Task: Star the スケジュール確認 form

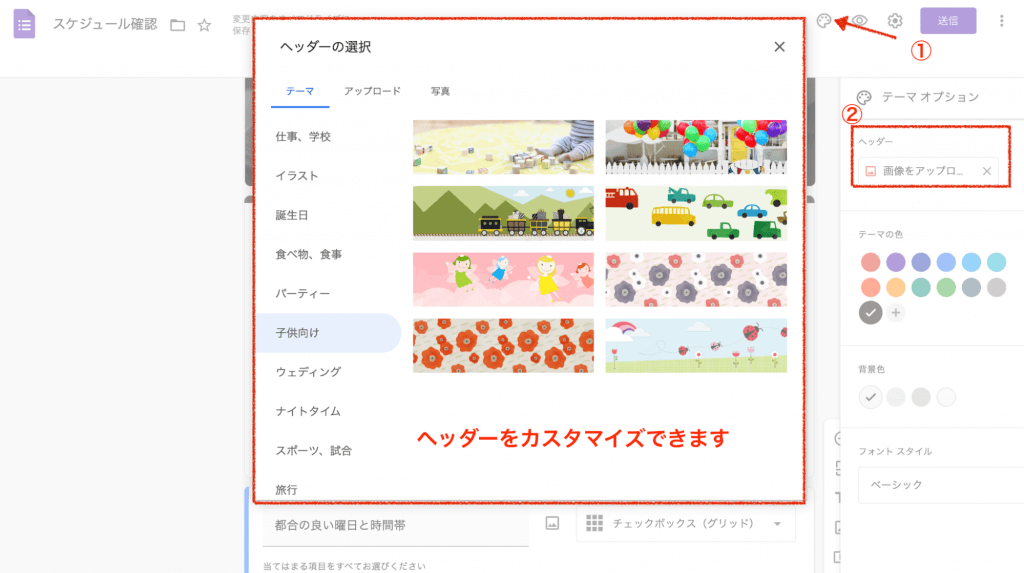Action: click(204, 25)
